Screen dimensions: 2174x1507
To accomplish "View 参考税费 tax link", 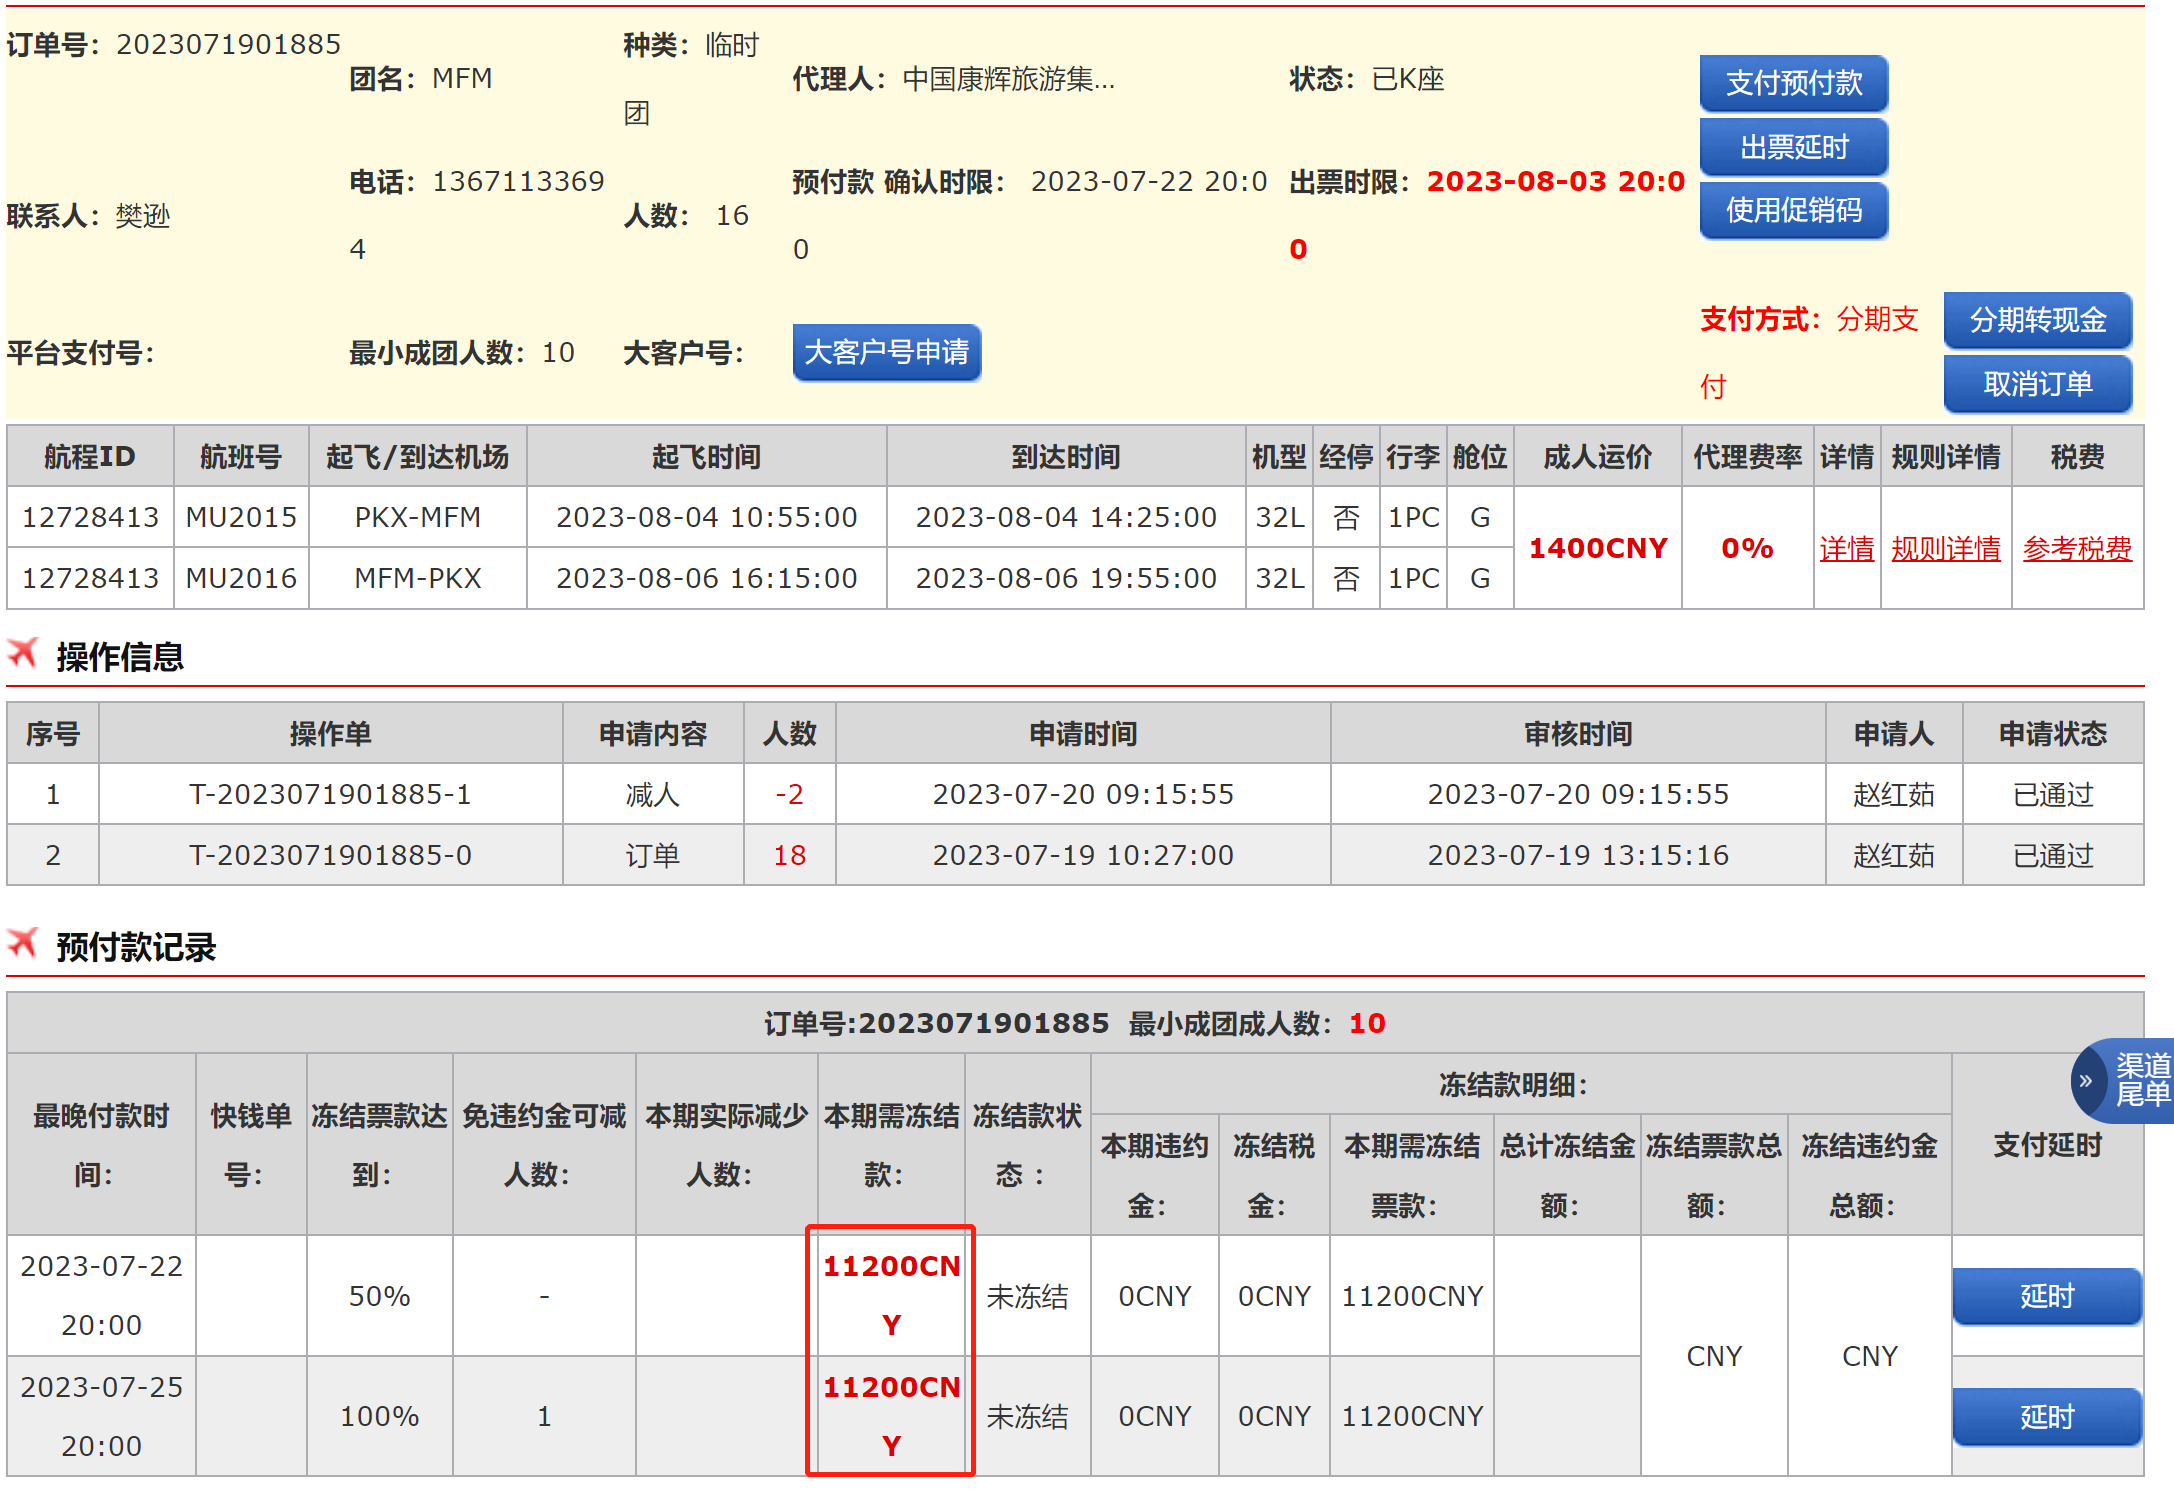I will (2077, 548).
